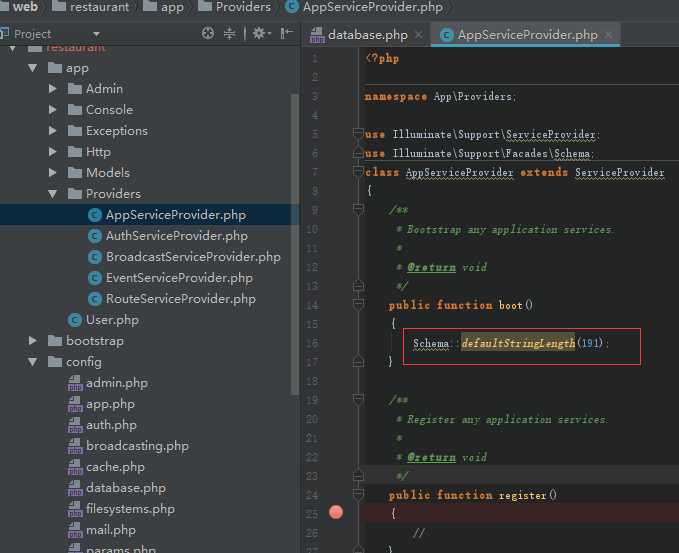Collapse the Providers folder
The height and width of the screenshot is (553, 679).
coord(54,194)
